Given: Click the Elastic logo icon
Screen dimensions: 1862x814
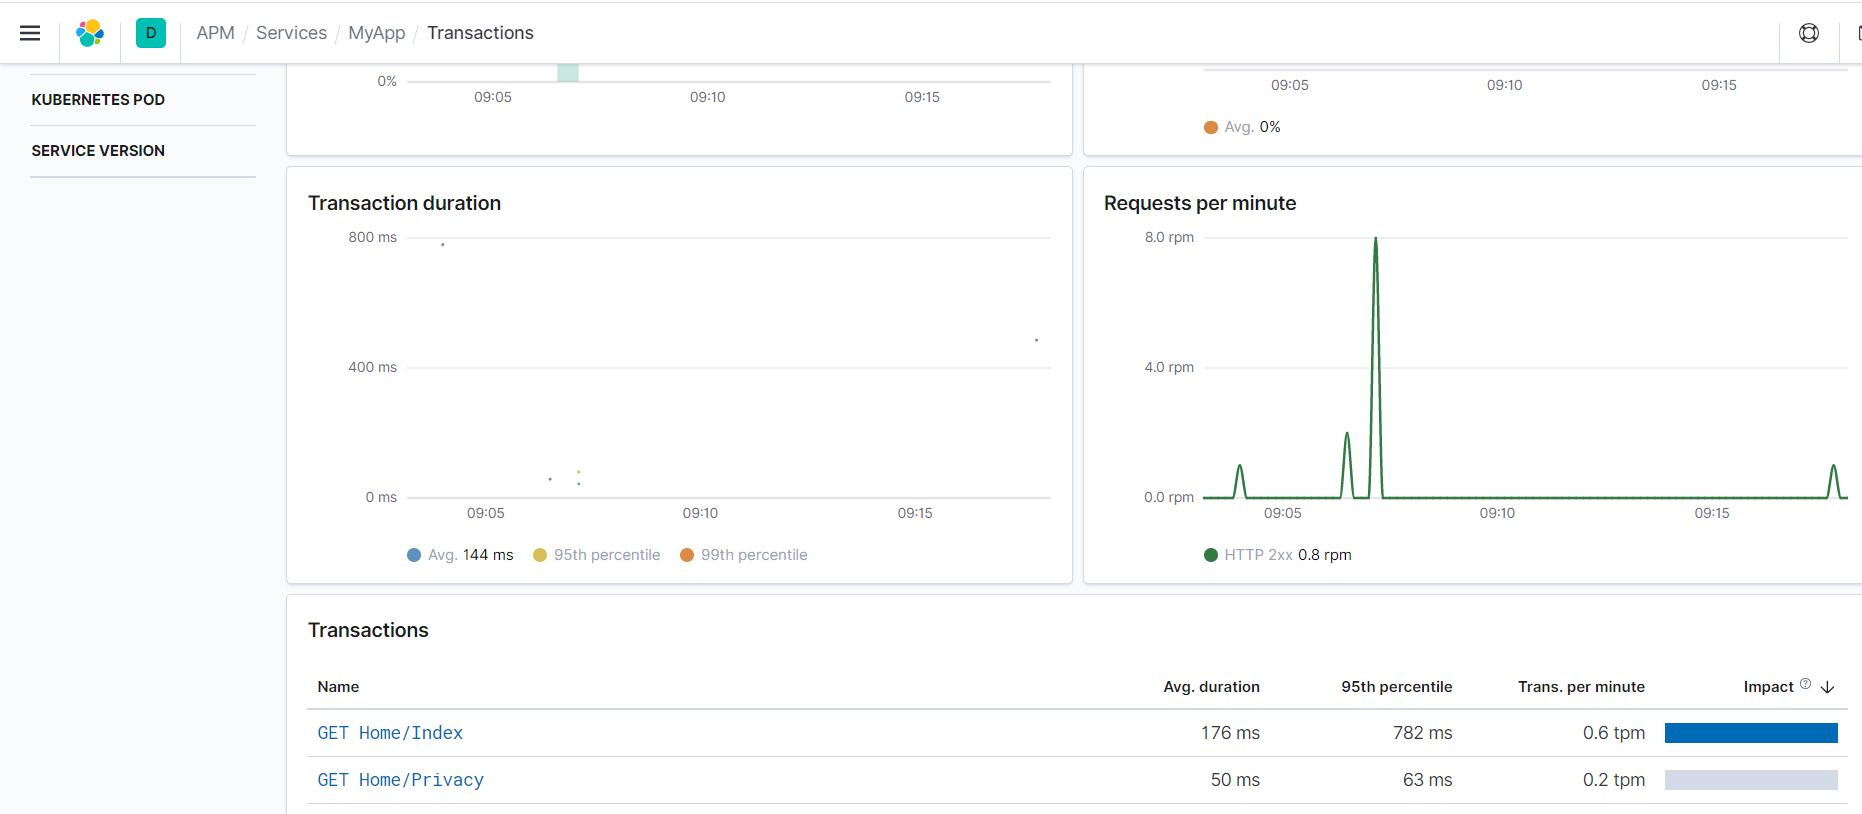Looking at the screenshot, I should 90,33.
